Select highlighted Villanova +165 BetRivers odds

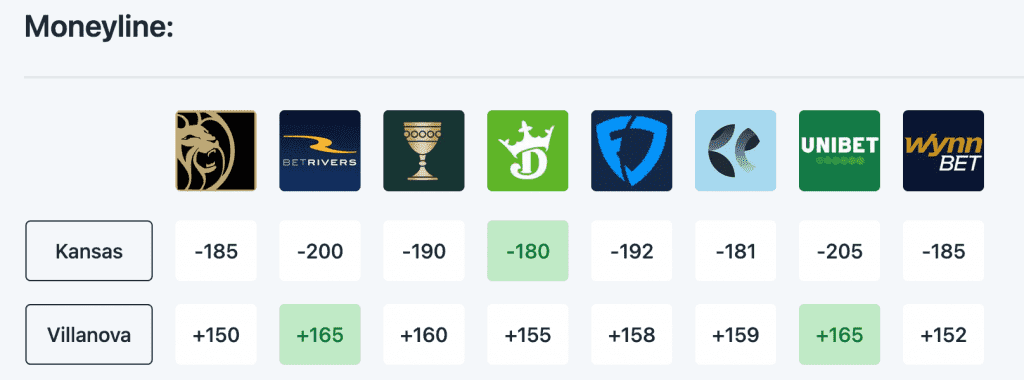[x=320, y=334]
